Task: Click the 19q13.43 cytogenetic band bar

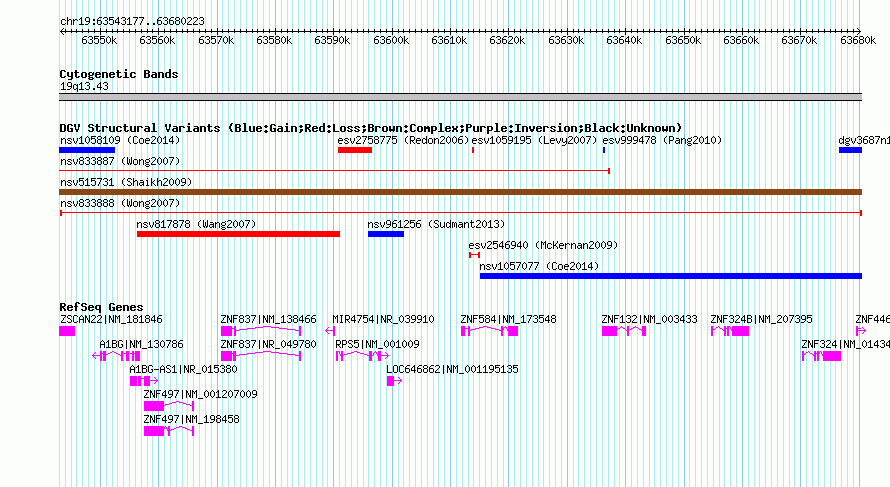Action: (460, 97)
